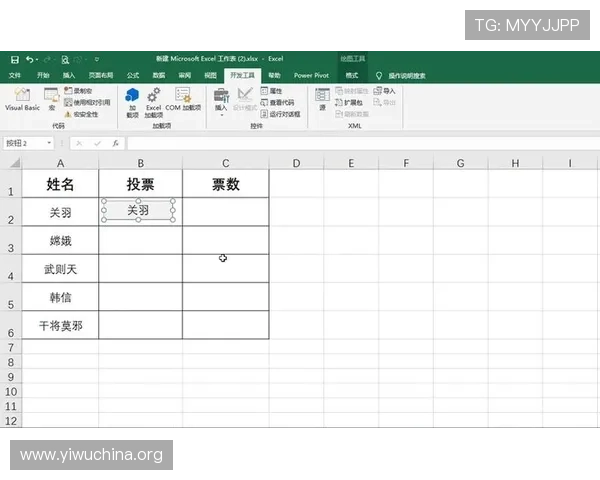
Task: Click the fx Insert Function icon
Action: pyautogui.click(x=116, y=144)
